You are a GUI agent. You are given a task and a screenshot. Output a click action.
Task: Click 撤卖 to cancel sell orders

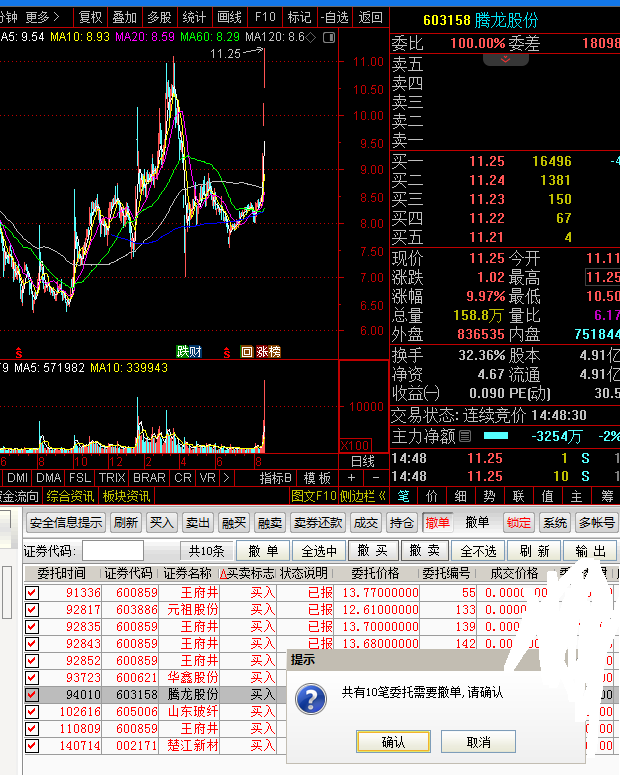coord(425,551)
